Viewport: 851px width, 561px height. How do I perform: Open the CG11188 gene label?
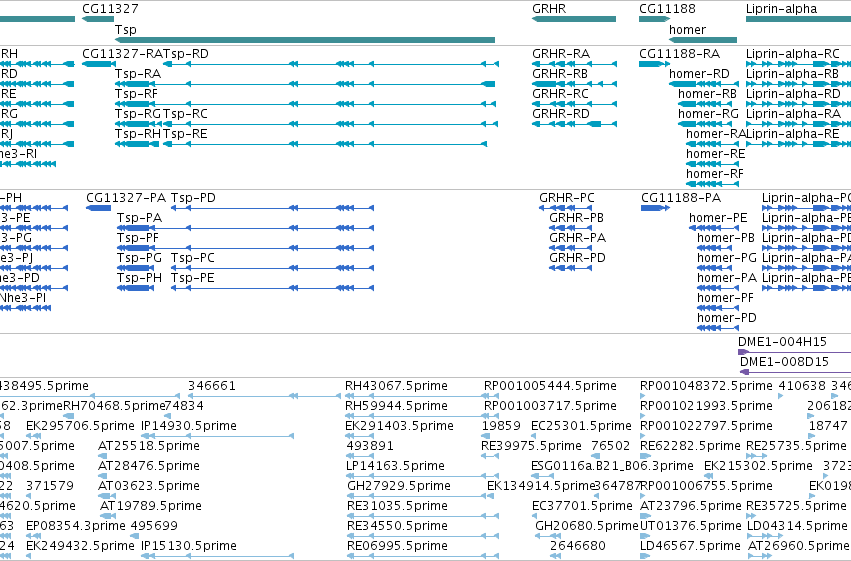(x=667, y=9)
